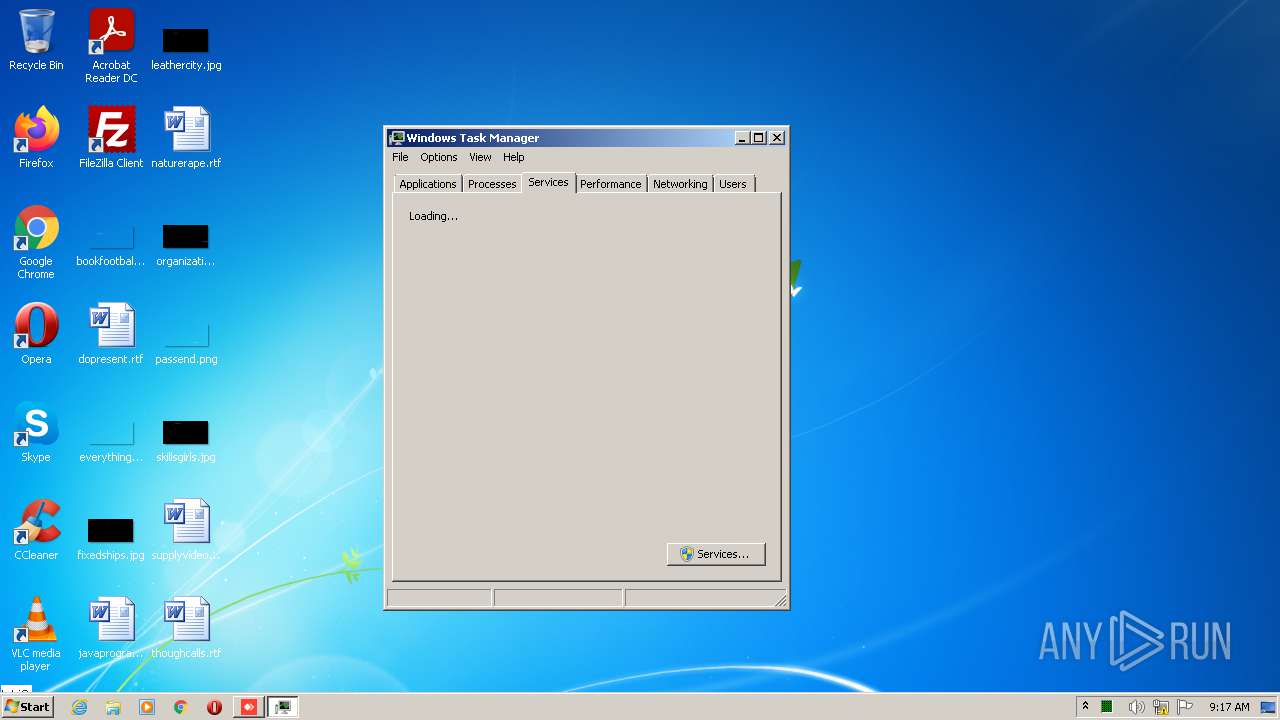This screenshot has height=720, width=1280.
Task: Switch to the Networking tab
Action: pos(680,184)
